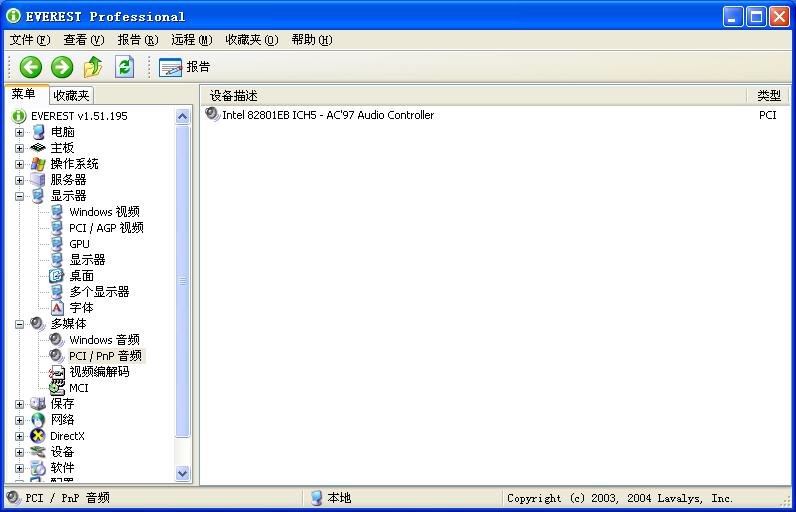Refresh the page with the refresh icon
Screen dimensions: 796x512
coord(124,67)
